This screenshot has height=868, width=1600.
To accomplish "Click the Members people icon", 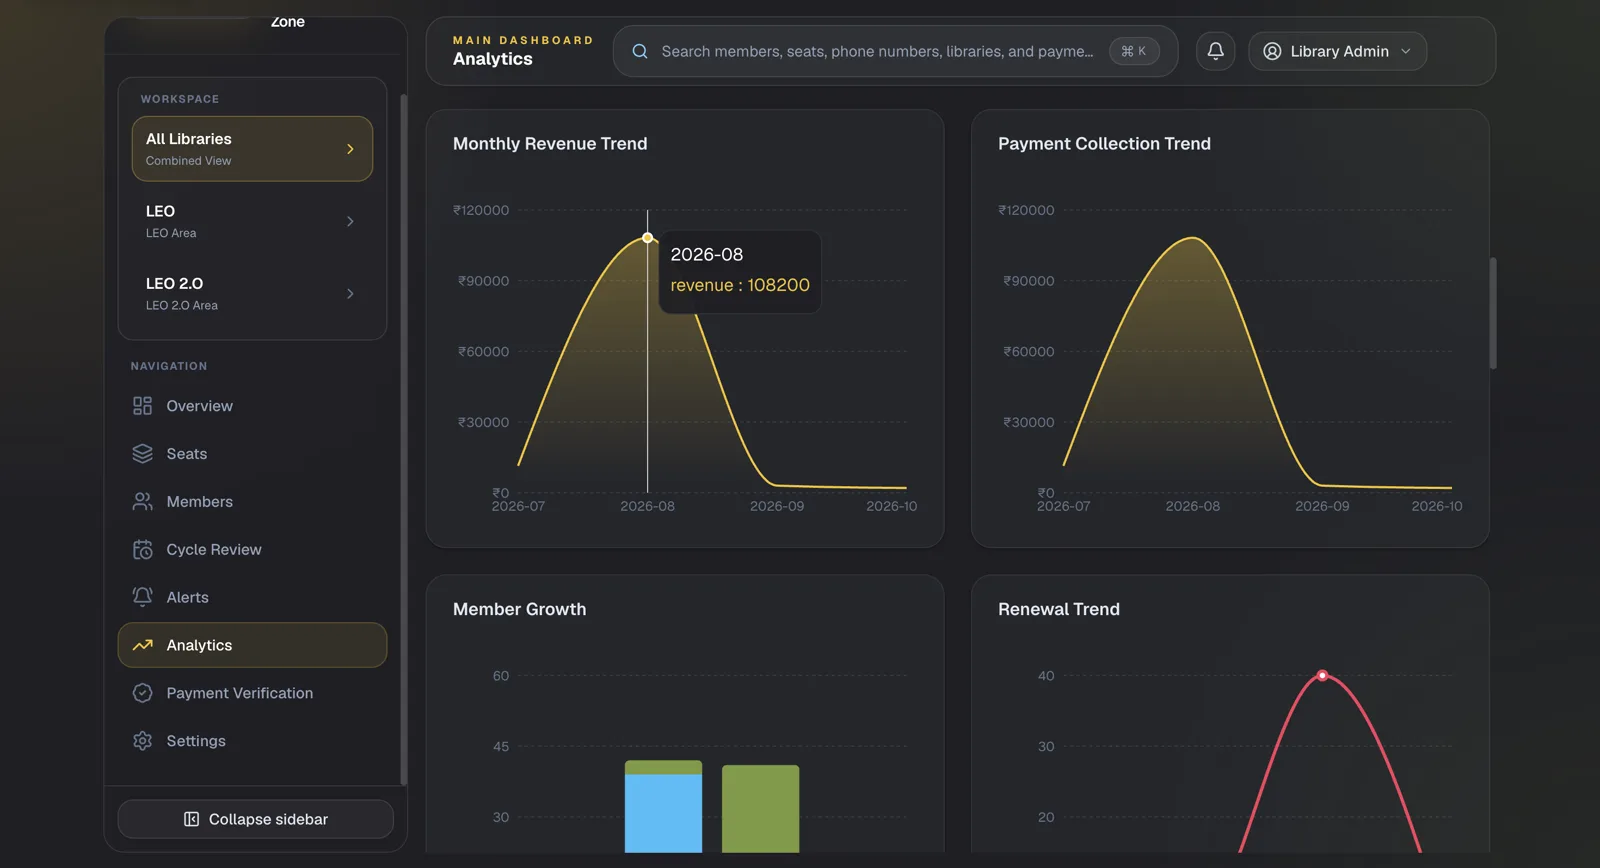I will point(143,502).
